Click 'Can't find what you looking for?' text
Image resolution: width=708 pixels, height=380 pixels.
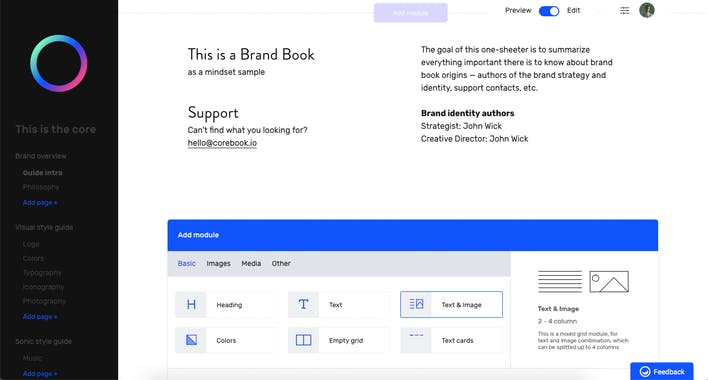(247, 130)
